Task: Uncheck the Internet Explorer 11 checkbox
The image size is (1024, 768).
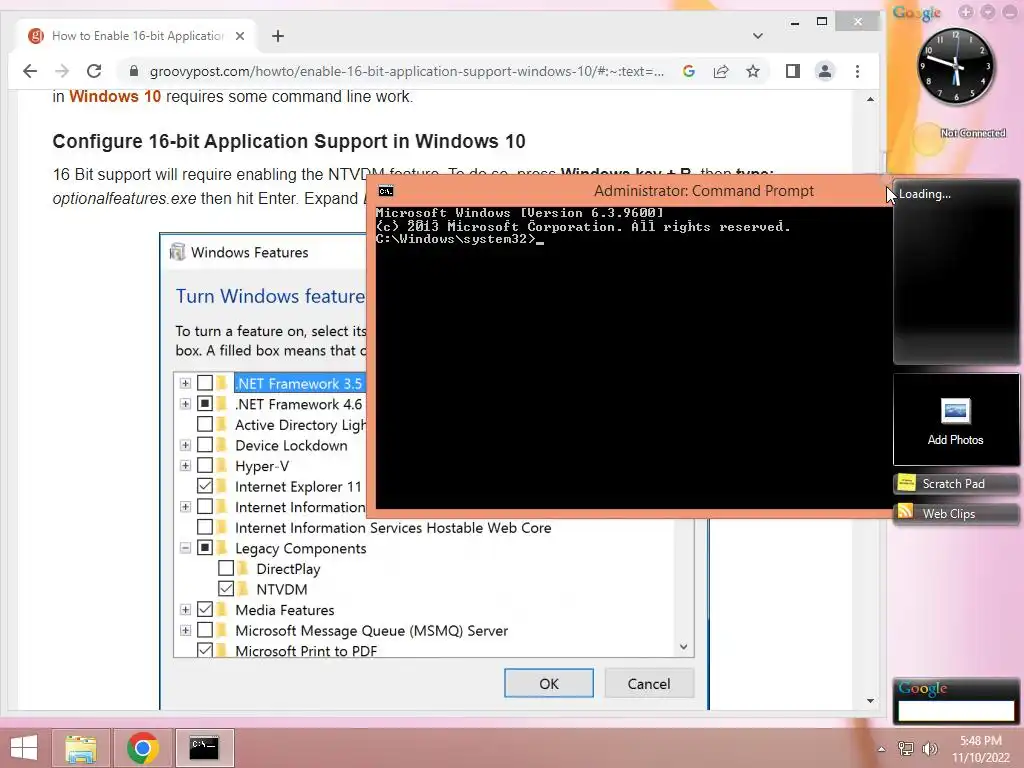Action: [x=205, y=486]
